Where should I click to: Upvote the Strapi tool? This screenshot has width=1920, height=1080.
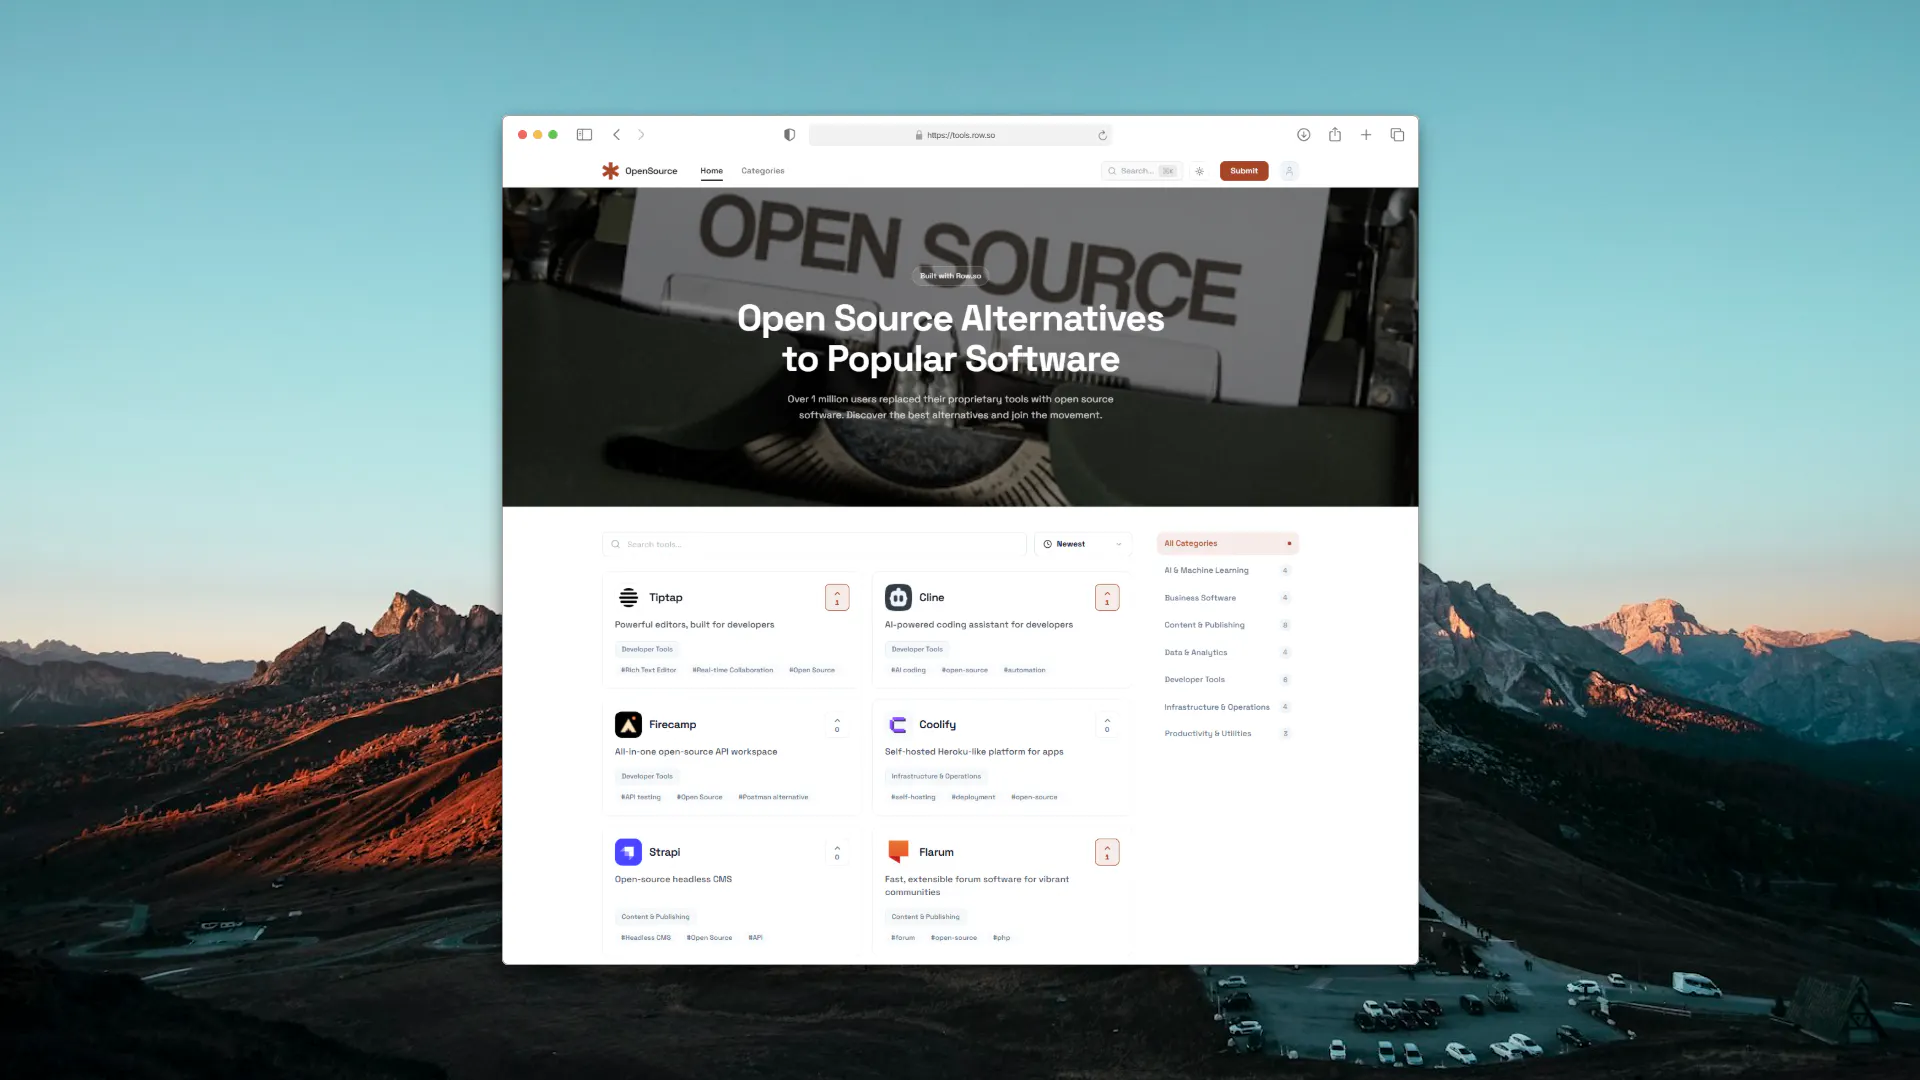coord(837,852)
